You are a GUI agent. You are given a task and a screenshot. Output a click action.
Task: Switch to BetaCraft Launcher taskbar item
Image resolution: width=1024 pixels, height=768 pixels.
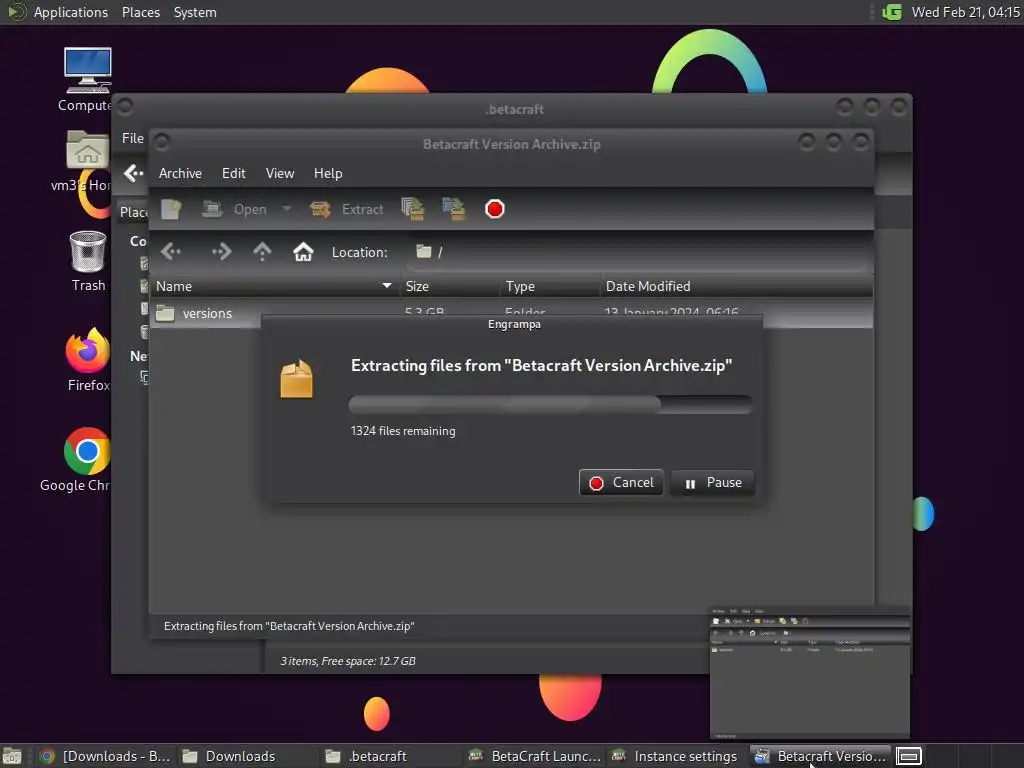click(535, 756)
